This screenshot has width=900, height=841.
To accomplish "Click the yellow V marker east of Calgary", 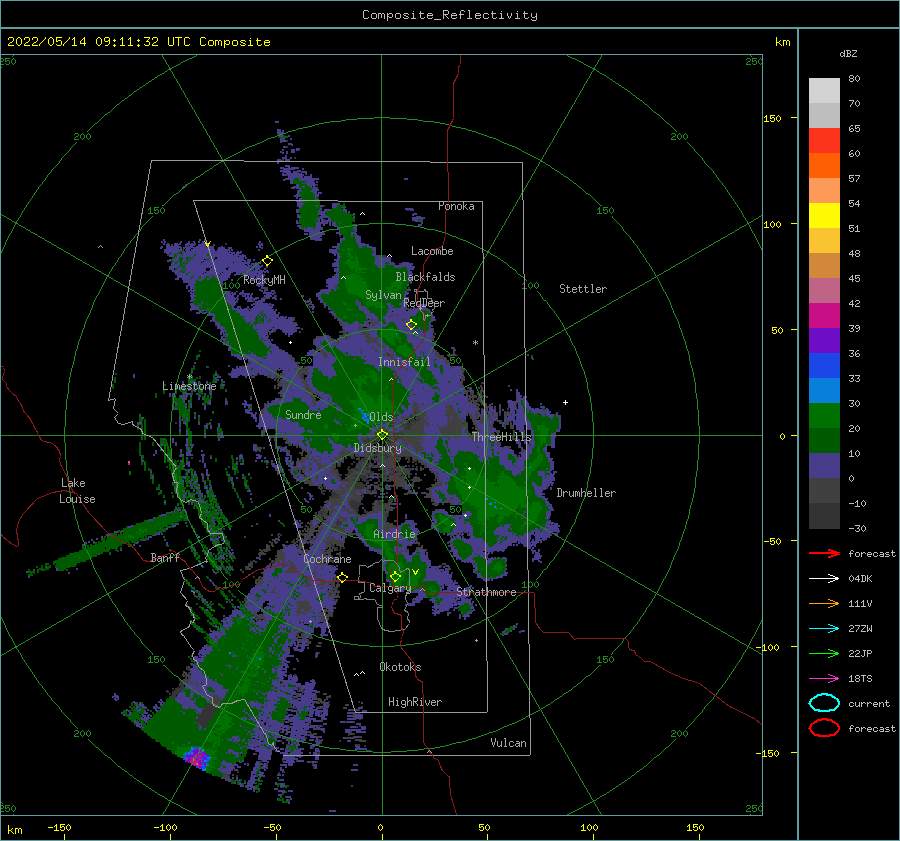I will click(415, 572).
